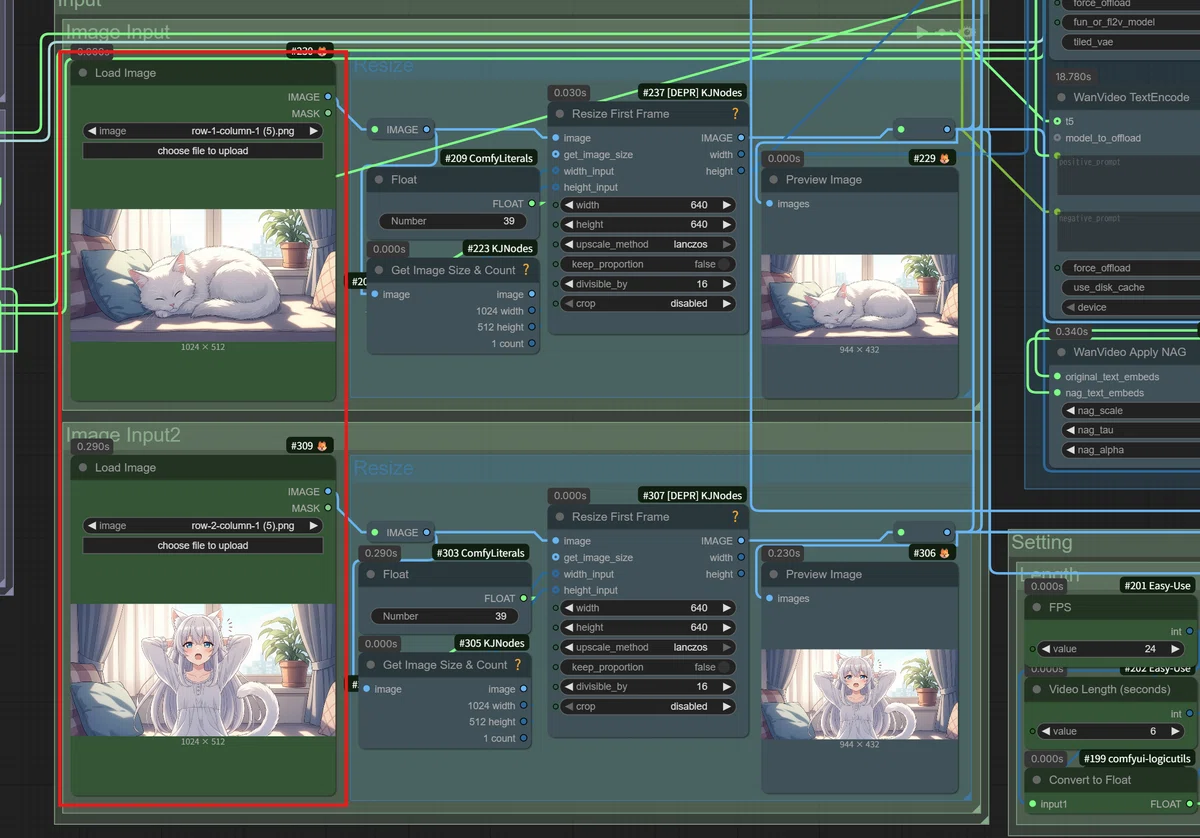
Task: Open help for Get Image Size & Count #223
Action: coord(526,270)
